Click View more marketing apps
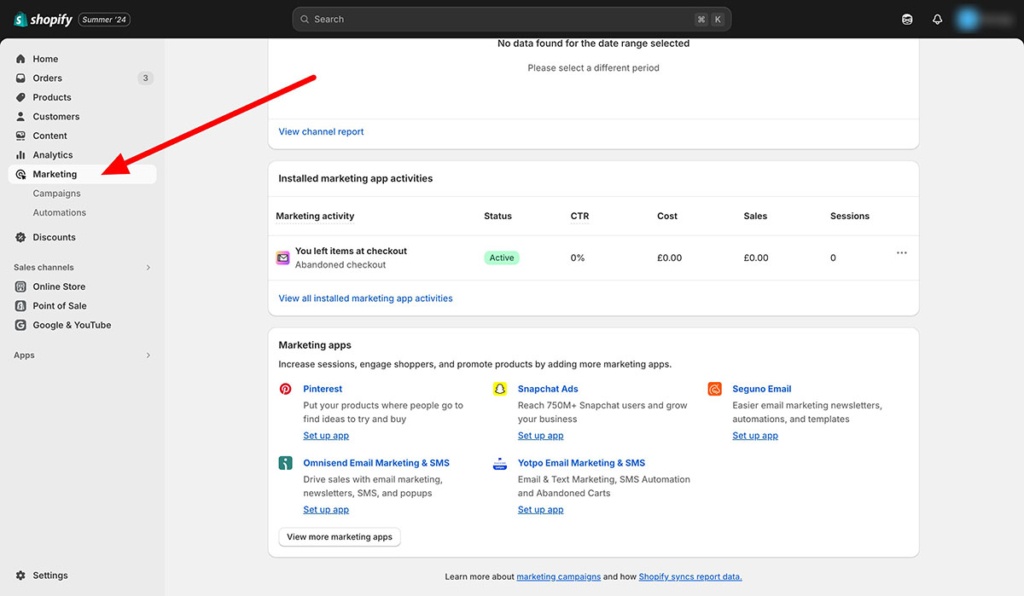This screenshot has height=596, width=1024. click(339, 536)
